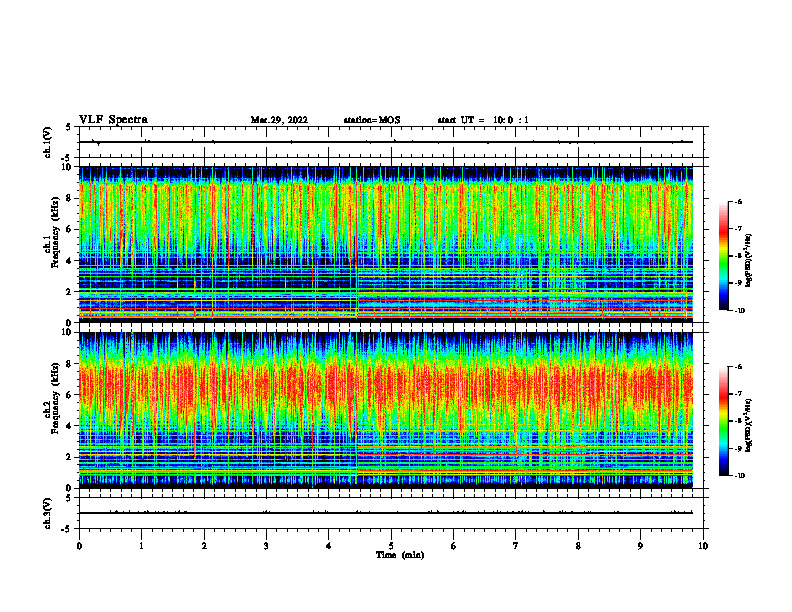
Task: Select the date text "Mar.29, 2022"
Action: 279,120
